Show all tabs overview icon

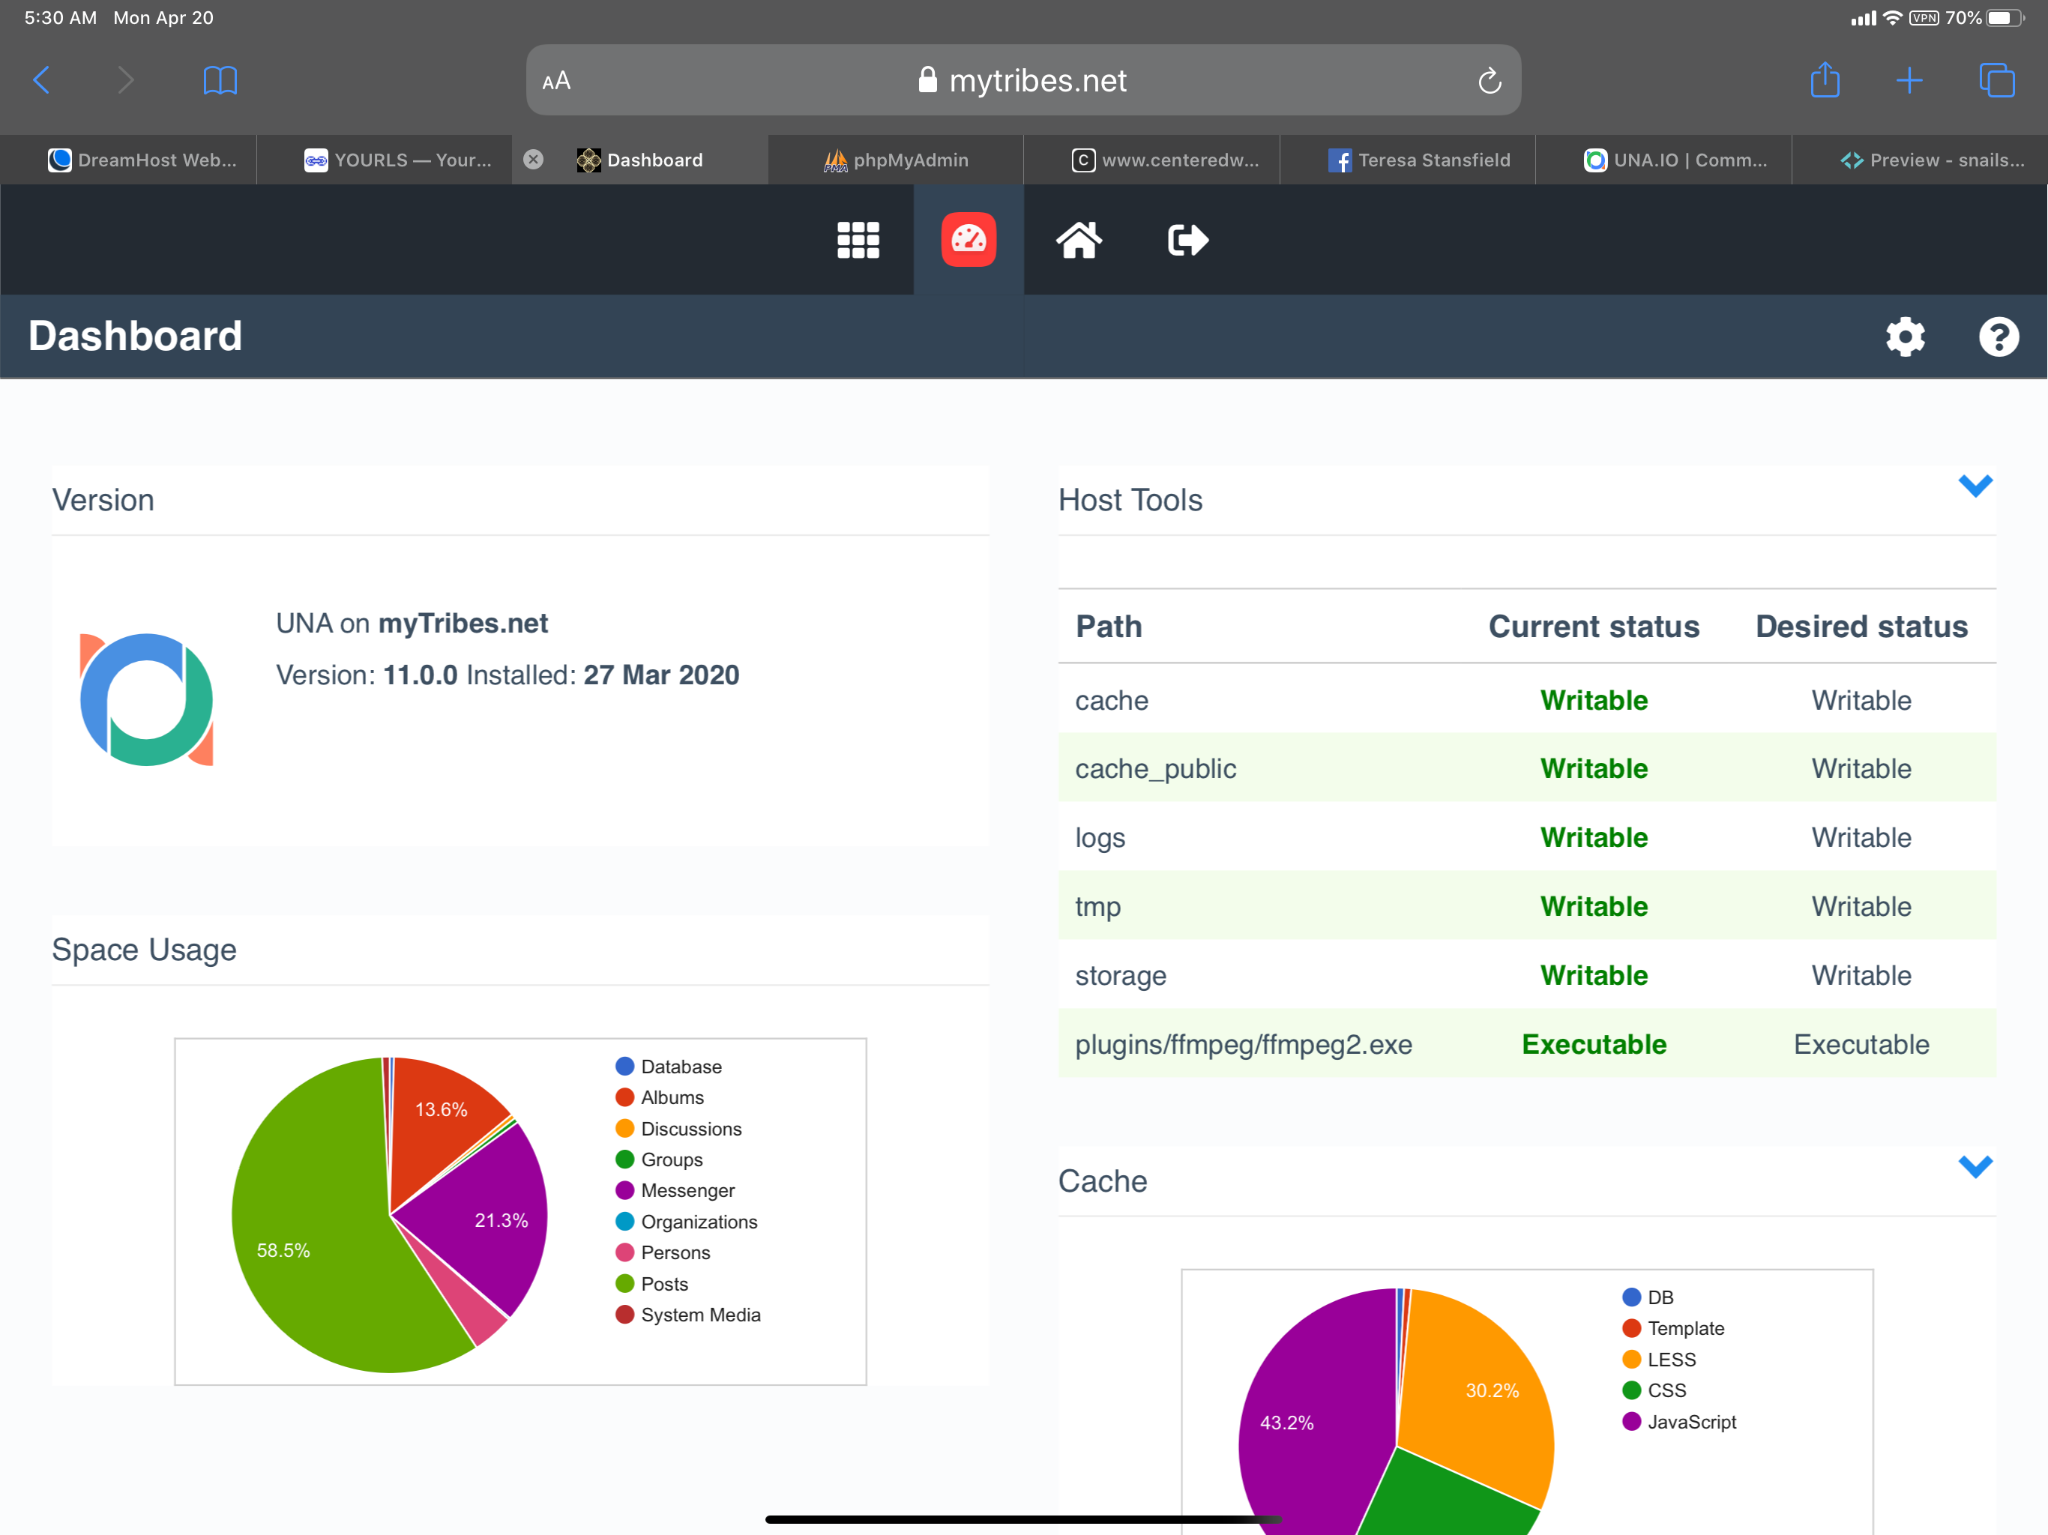[x=1996, y=80]
